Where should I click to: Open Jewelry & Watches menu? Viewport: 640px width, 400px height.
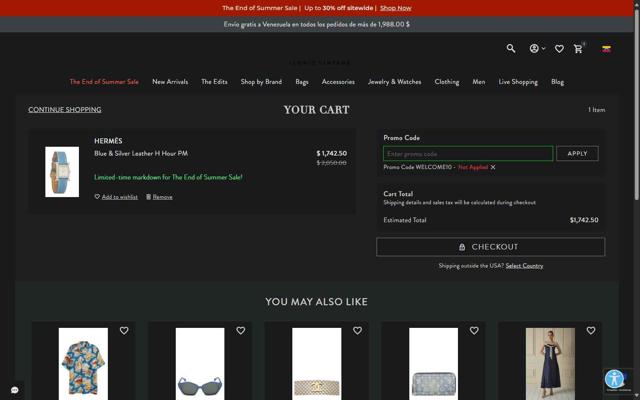coord(394,82)
